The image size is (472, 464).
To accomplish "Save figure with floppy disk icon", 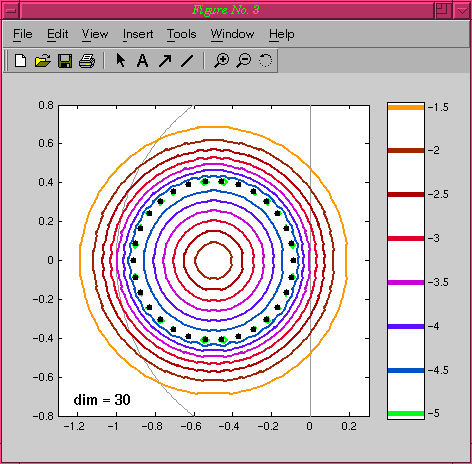I will pyautogui.click(x=65, y=61).
